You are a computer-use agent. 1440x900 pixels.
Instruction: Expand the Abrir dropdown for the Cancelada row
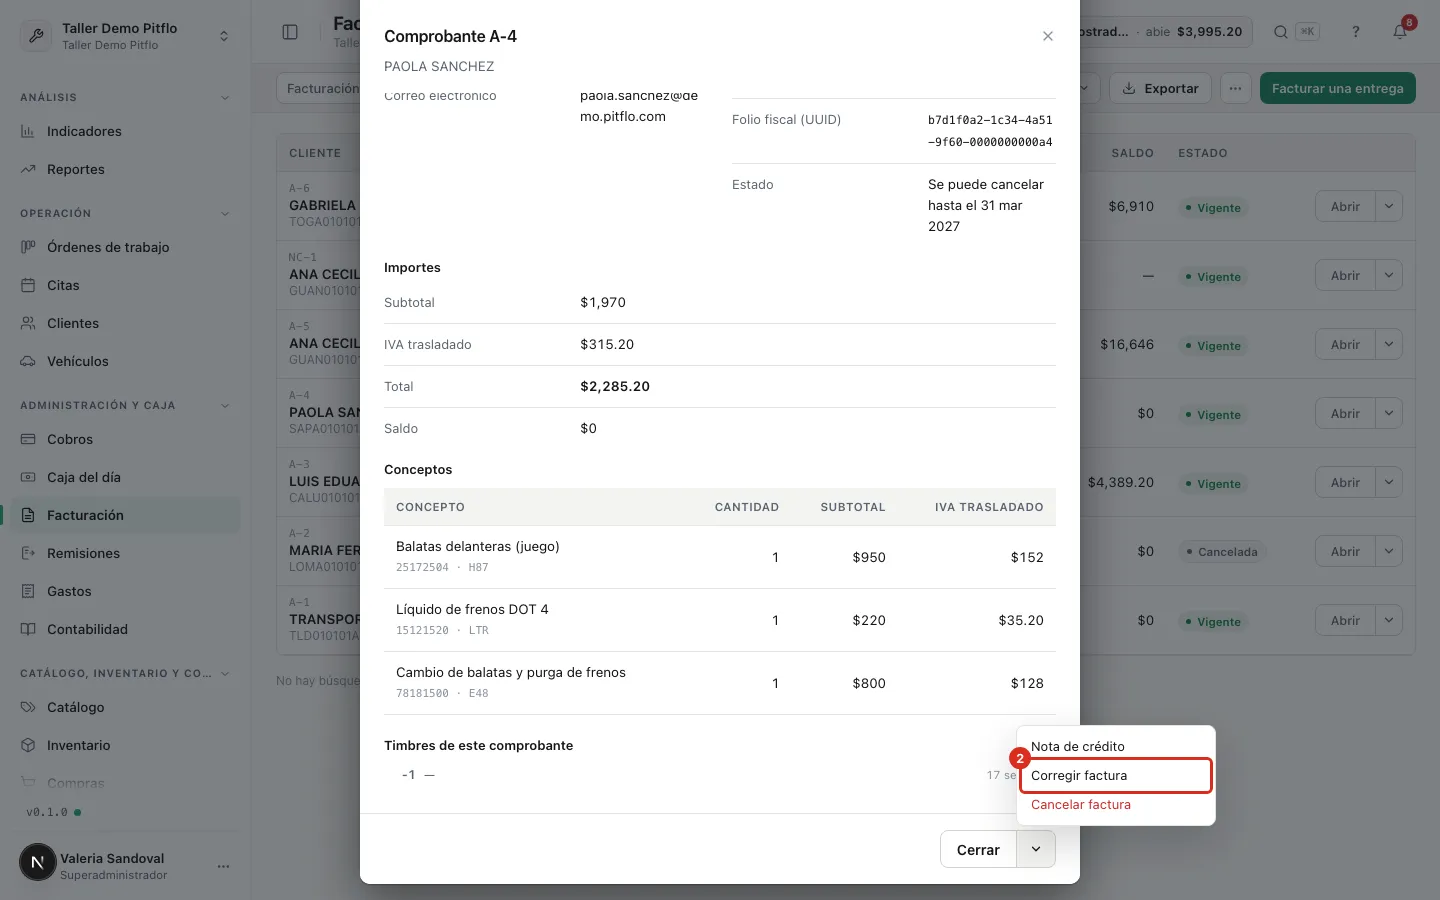[1389, 551]
